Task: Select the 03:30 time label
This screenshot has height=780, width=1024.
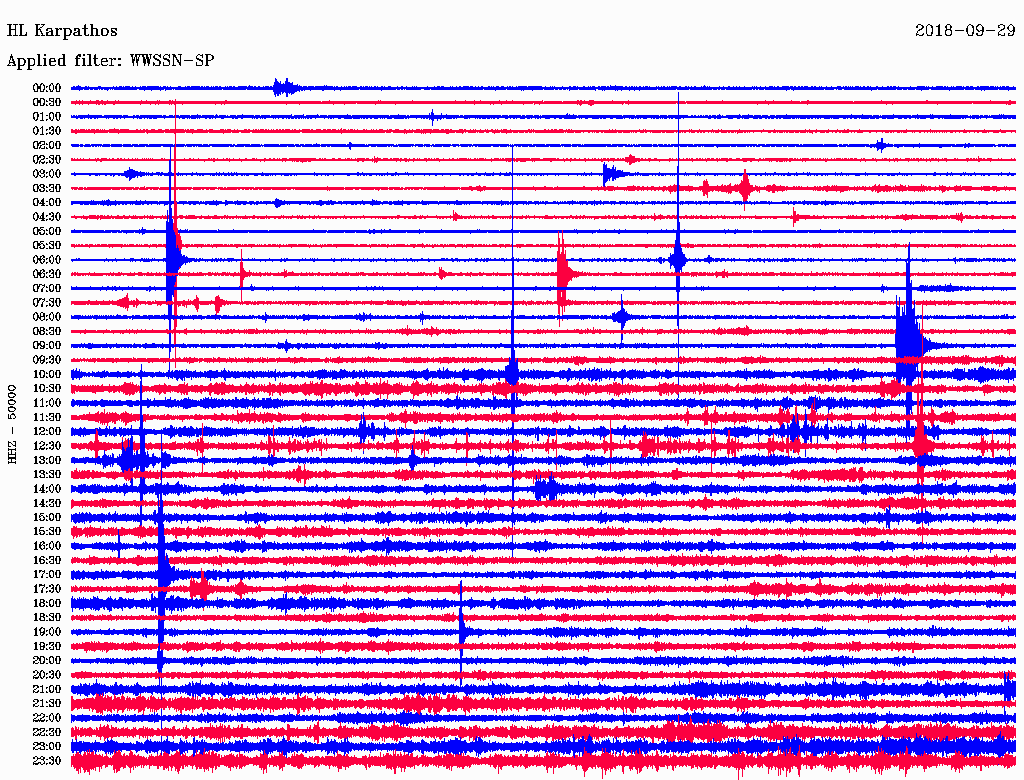Action: tap(47, 188)
